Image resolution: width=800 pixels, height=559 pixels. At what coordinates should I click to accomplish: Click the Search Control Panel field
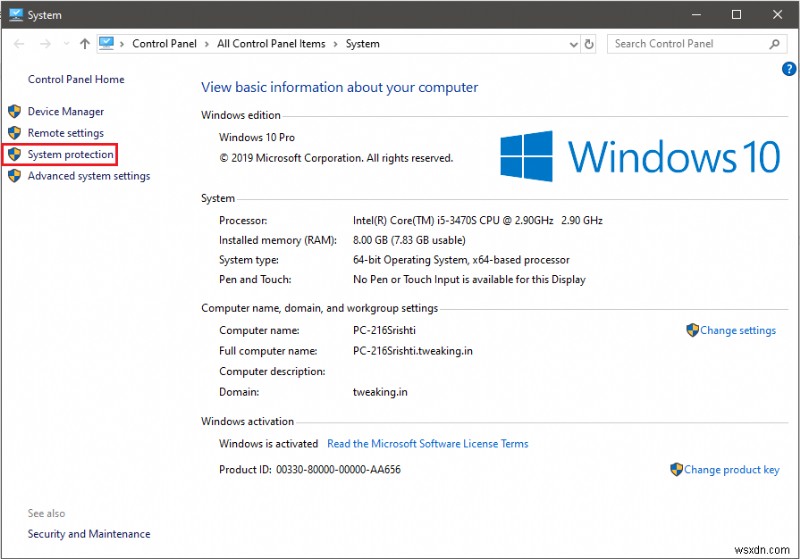[x=688, y=44]
